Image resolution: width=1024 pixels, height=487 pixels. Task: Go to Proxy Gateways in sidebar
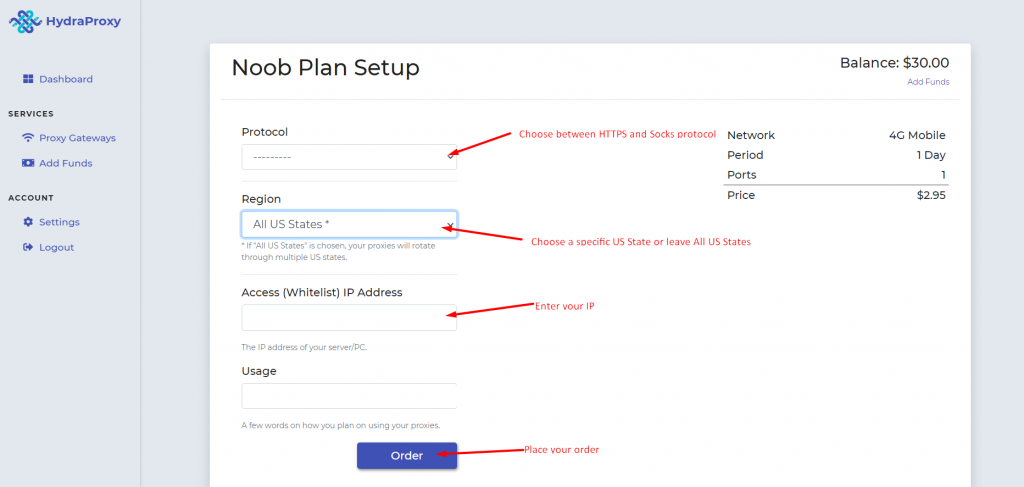[x=77, y=138]
